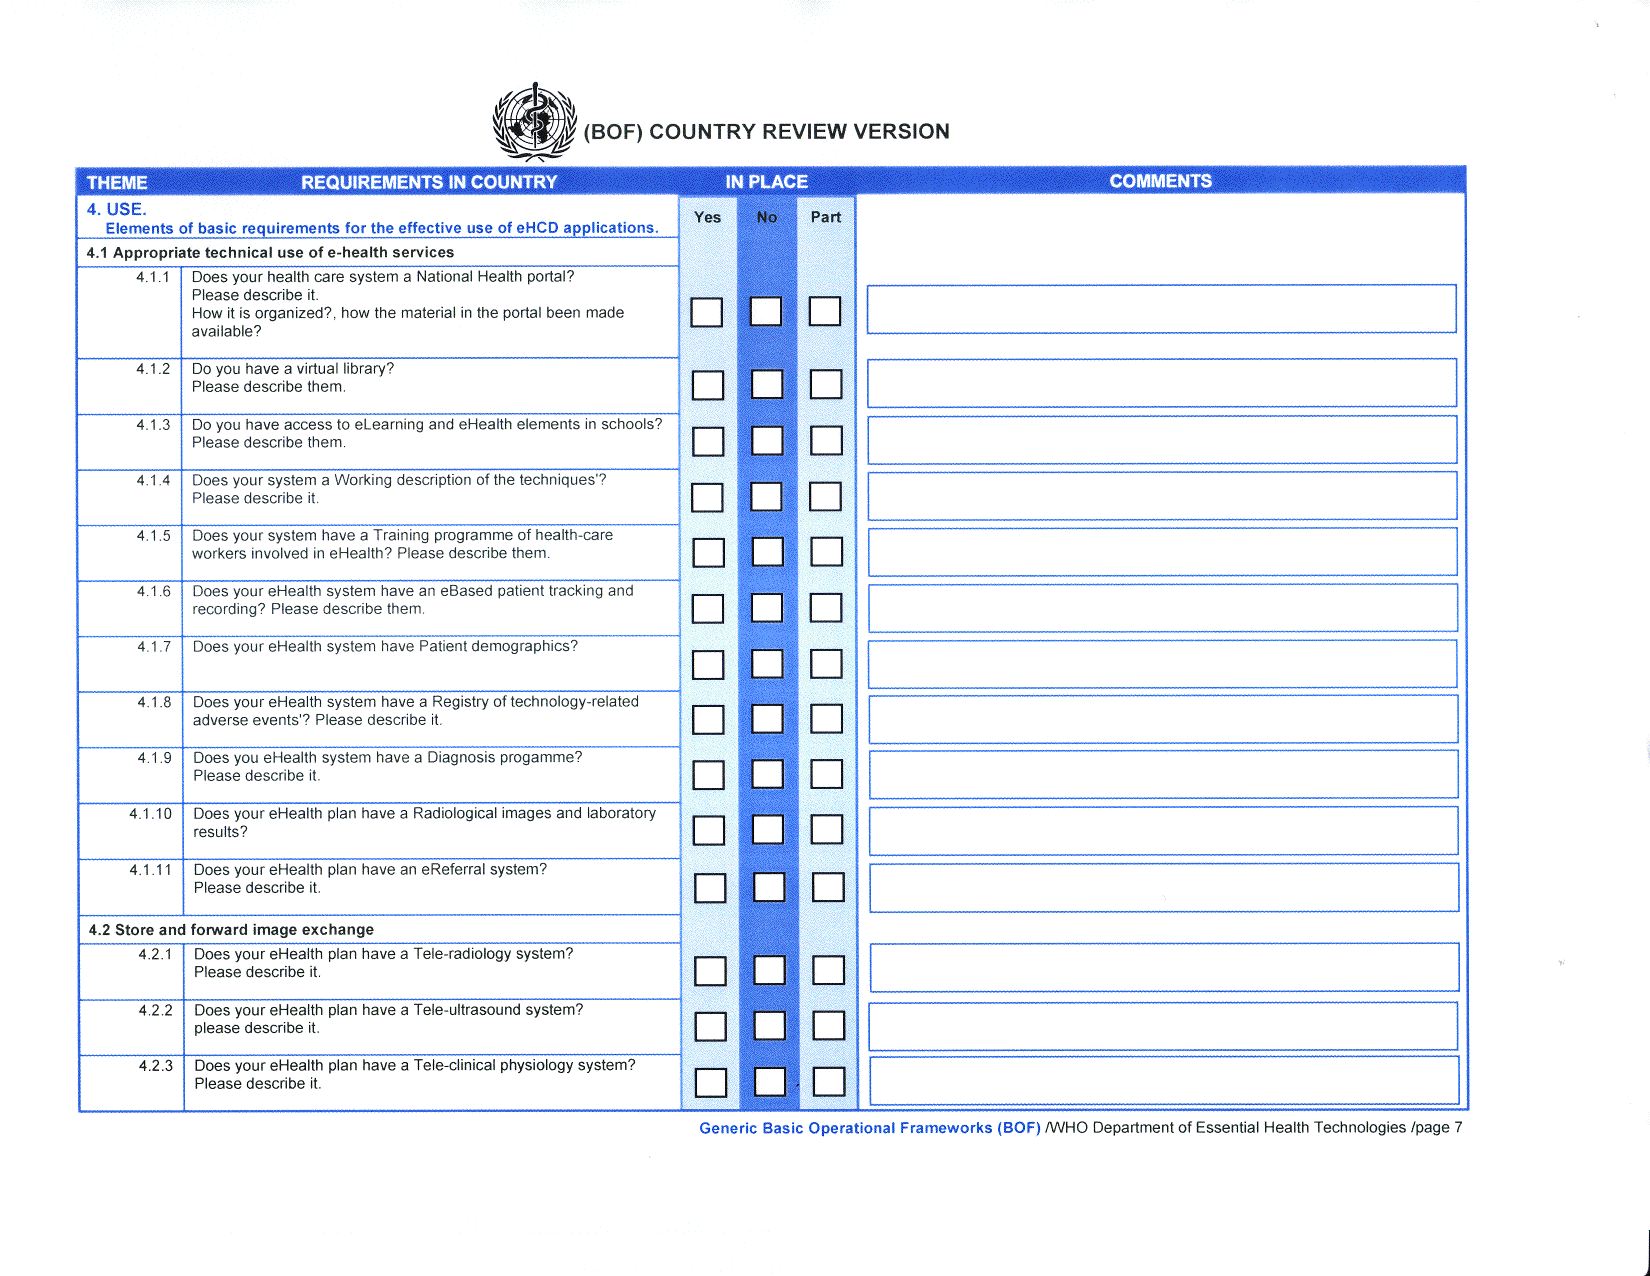1650x1276 pixels.
Task: Click the IN PLACE column header
Action: click(x=766, y=182)
